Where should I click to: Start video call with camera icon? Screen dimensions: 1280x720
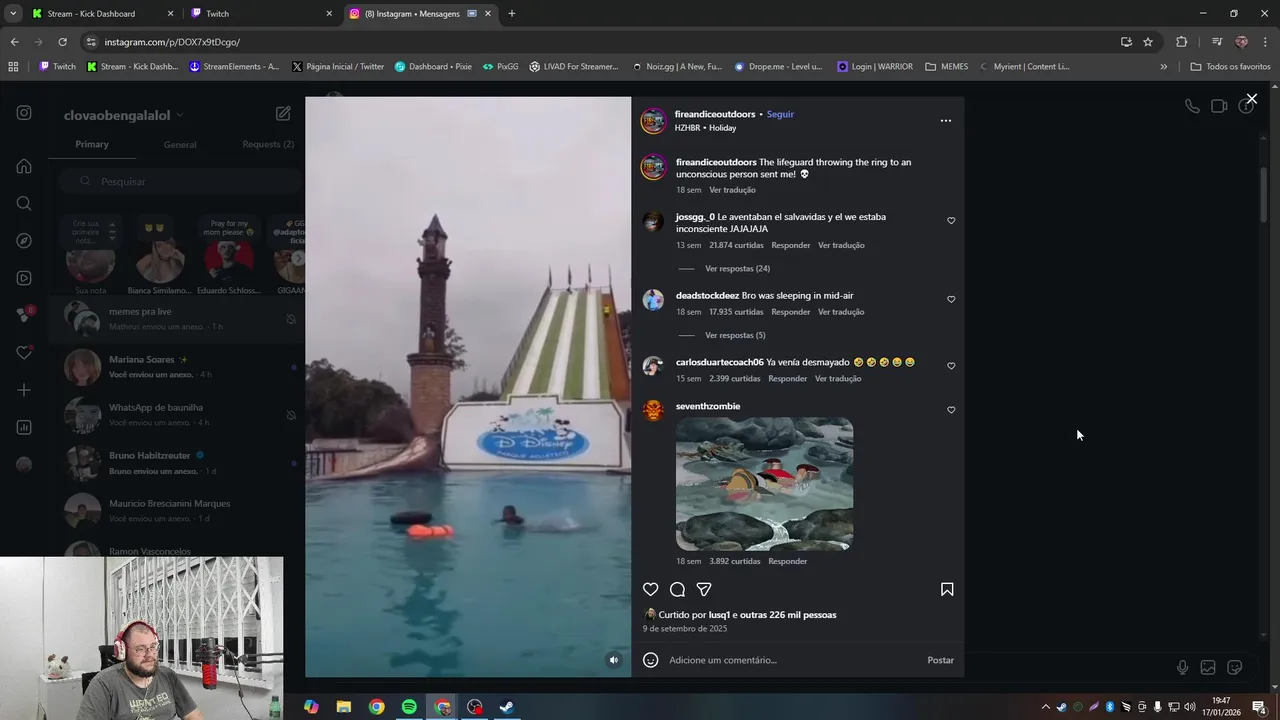pyautogui.click(x=1219, y=106)
